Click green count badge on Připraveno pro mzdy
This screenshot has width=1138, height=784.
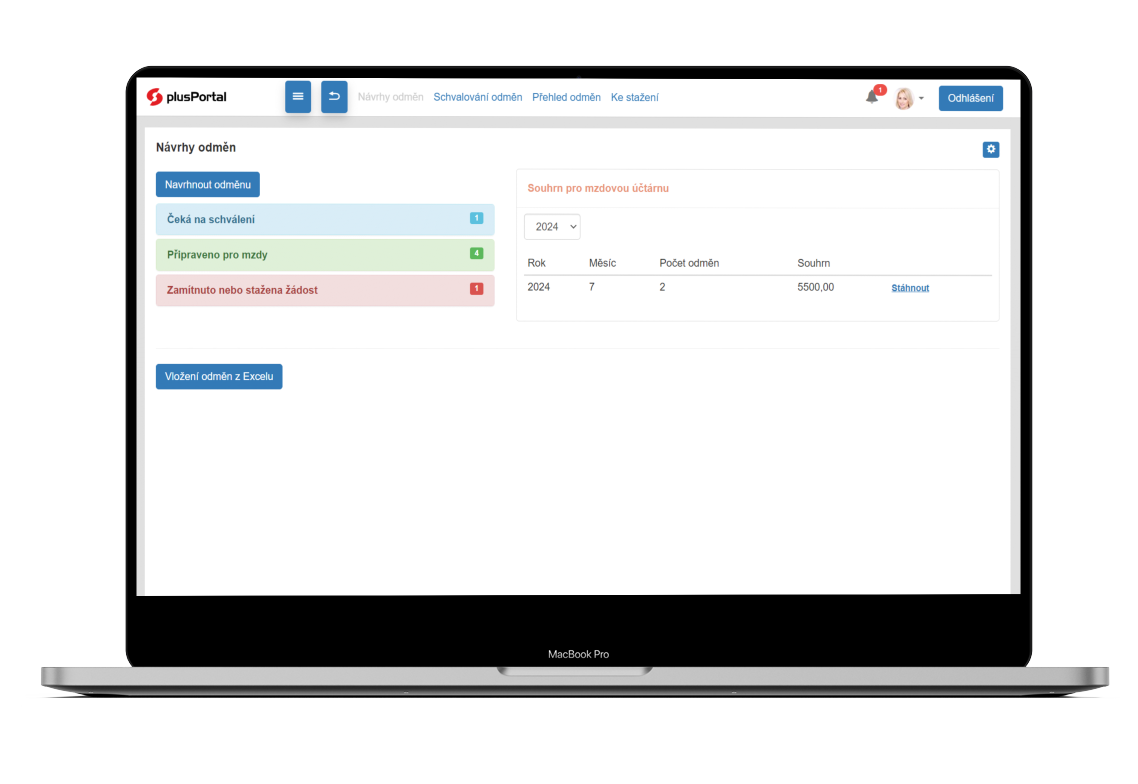tap(476, 254)
